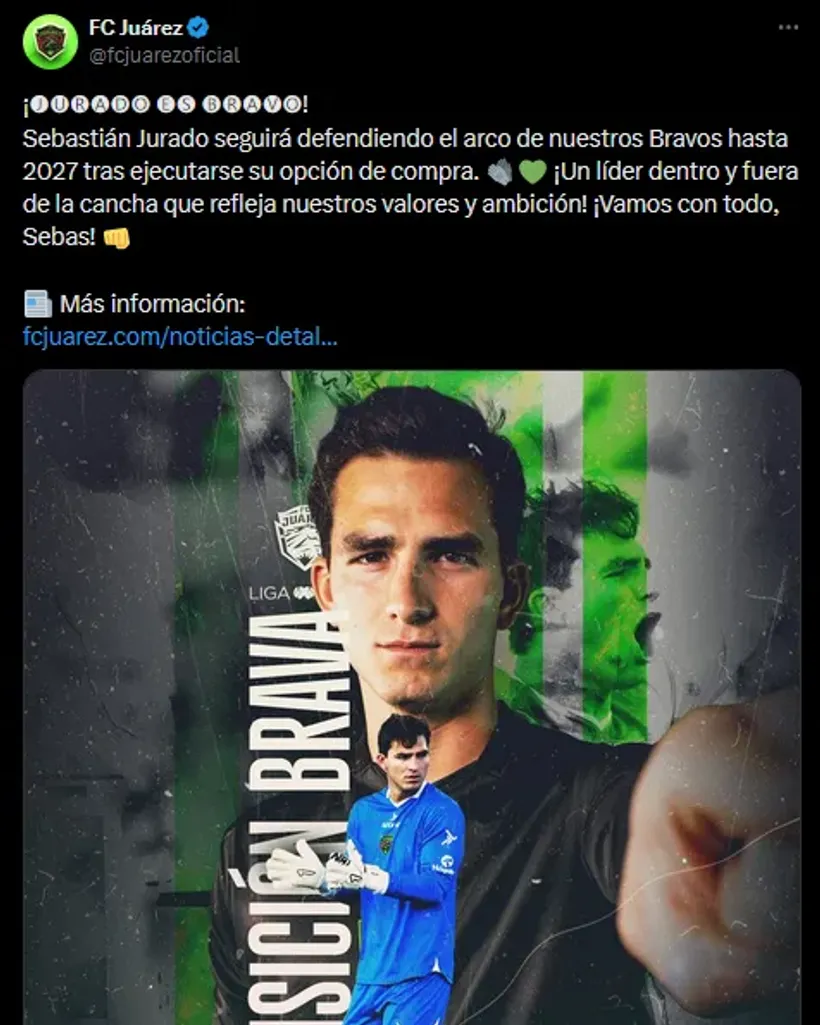Click the FC Juárez crest in poster
Screen dimensions: 820x1025
298,537
